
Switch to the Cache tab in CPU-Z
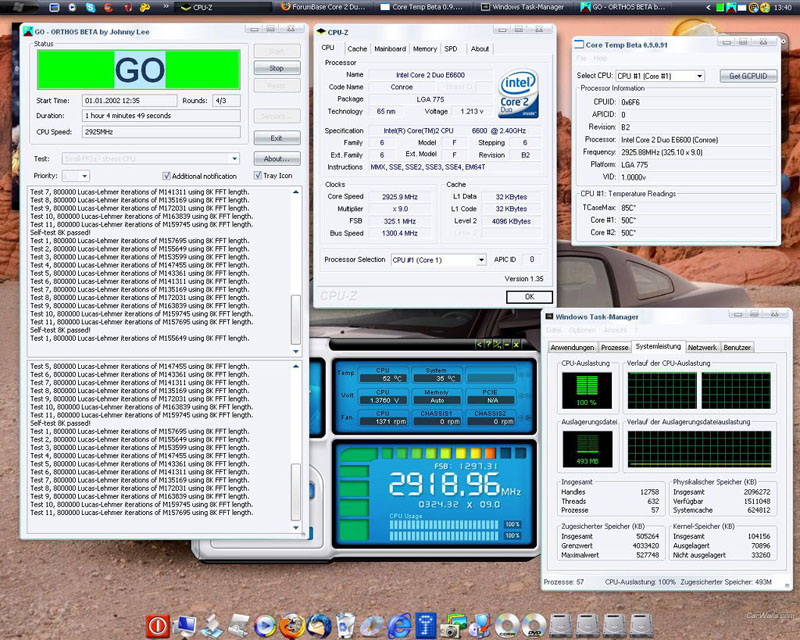[x=357, y=49]
